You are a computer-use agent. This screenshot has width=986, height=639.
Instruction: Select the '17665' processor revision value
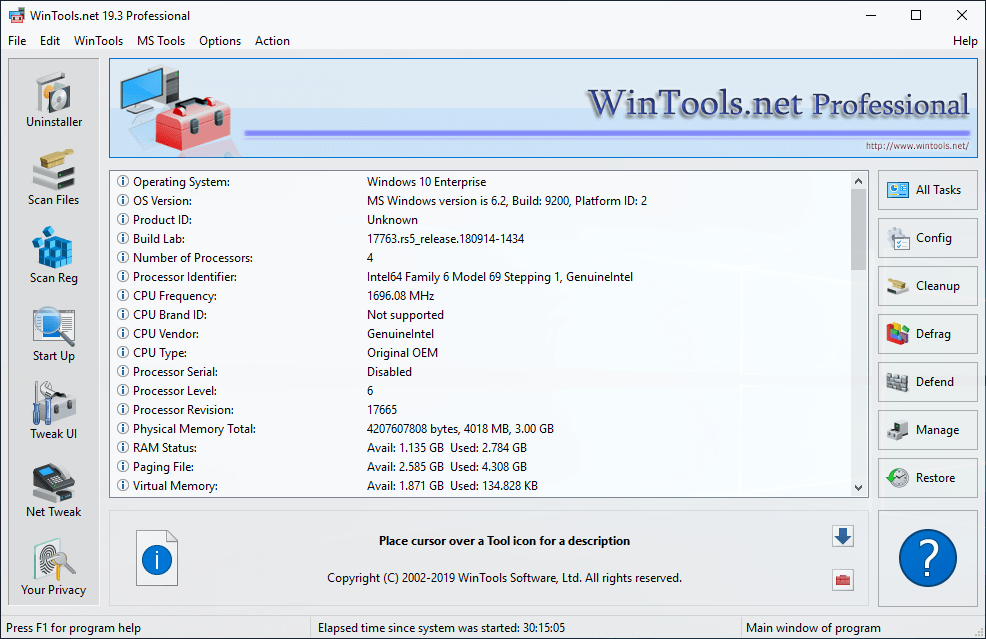(382, 409)
